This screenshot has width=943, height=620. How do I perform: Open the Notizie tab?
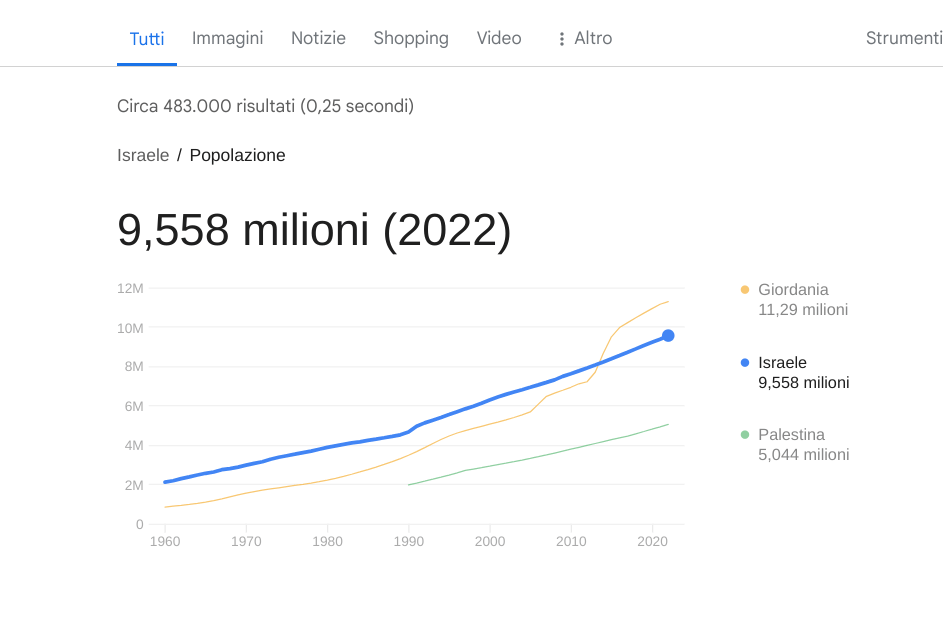[318, 38]
